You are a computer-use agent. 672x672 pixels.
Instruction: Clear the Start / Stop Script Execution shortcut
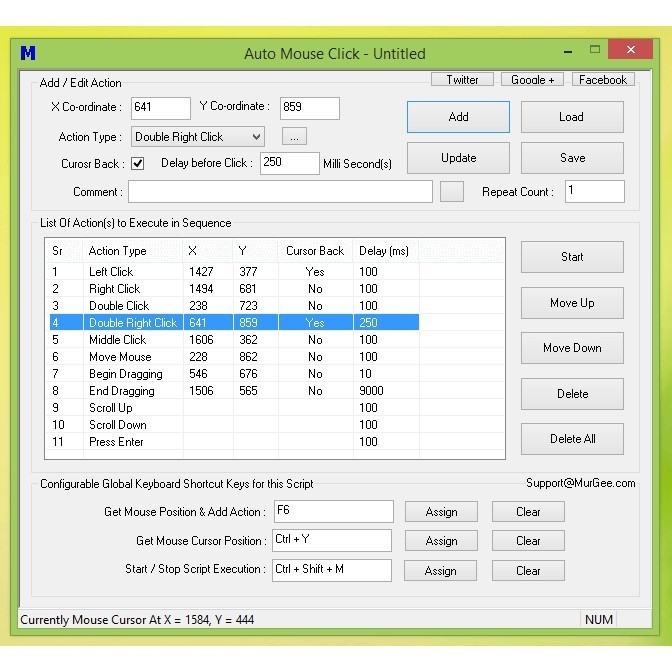click(528, 571)
